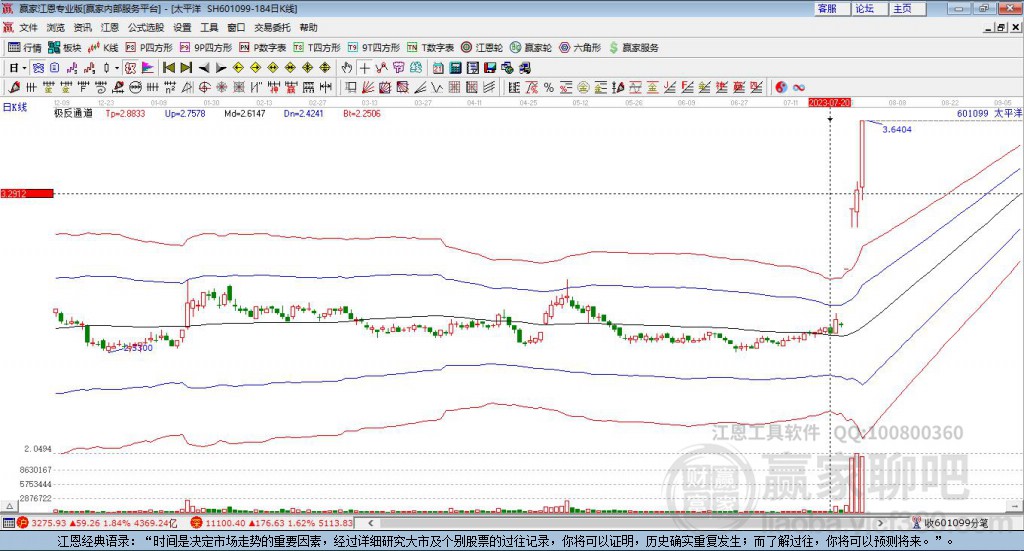Open the 江恩 menu
Viewport: 1024px width, 551px height.
click(110, 27)
